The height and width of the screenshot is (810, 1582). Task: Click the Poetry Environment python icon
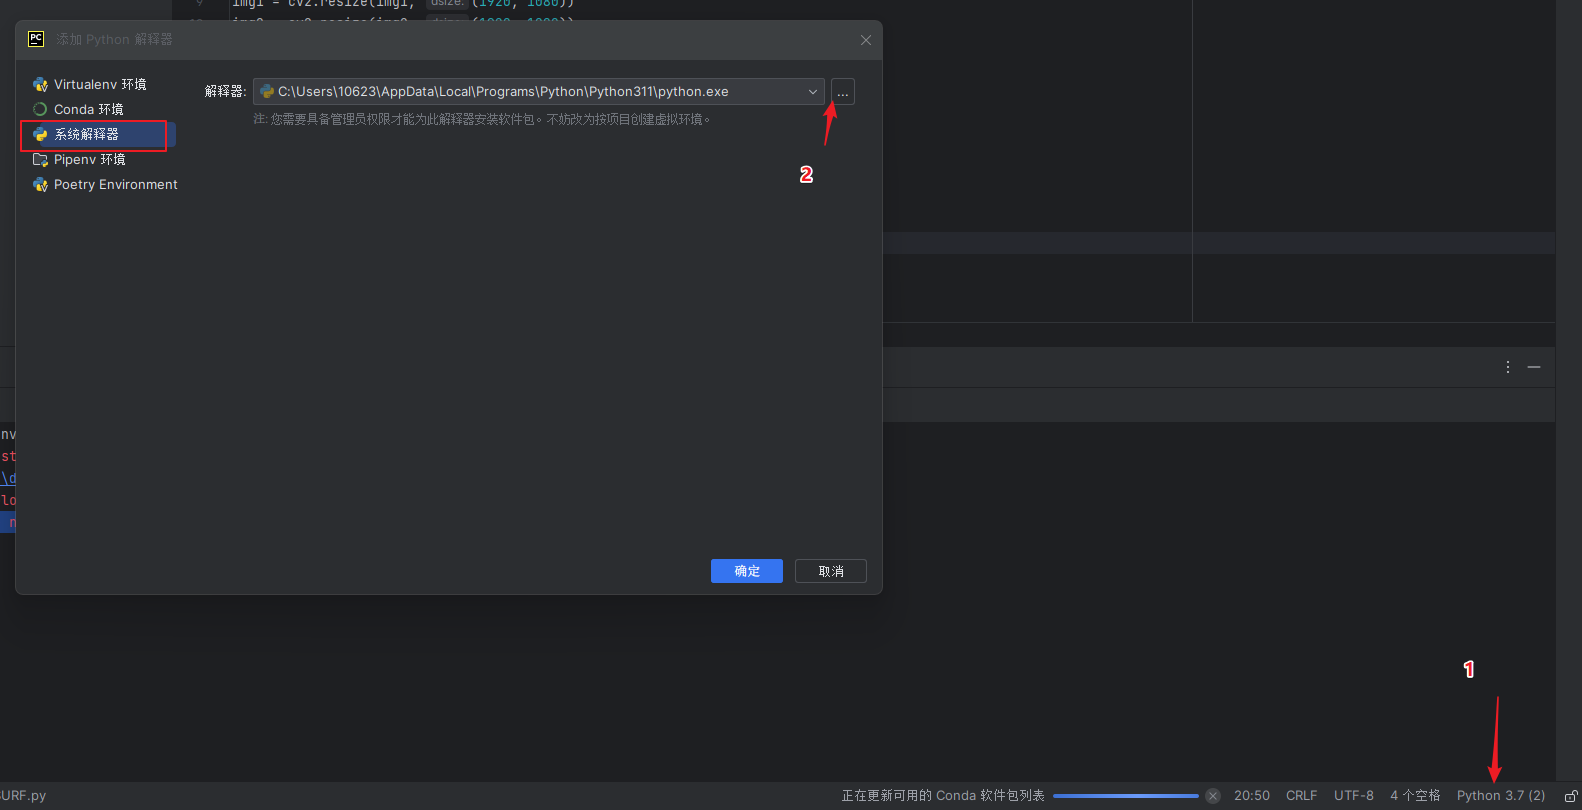[x=40, y=184]
